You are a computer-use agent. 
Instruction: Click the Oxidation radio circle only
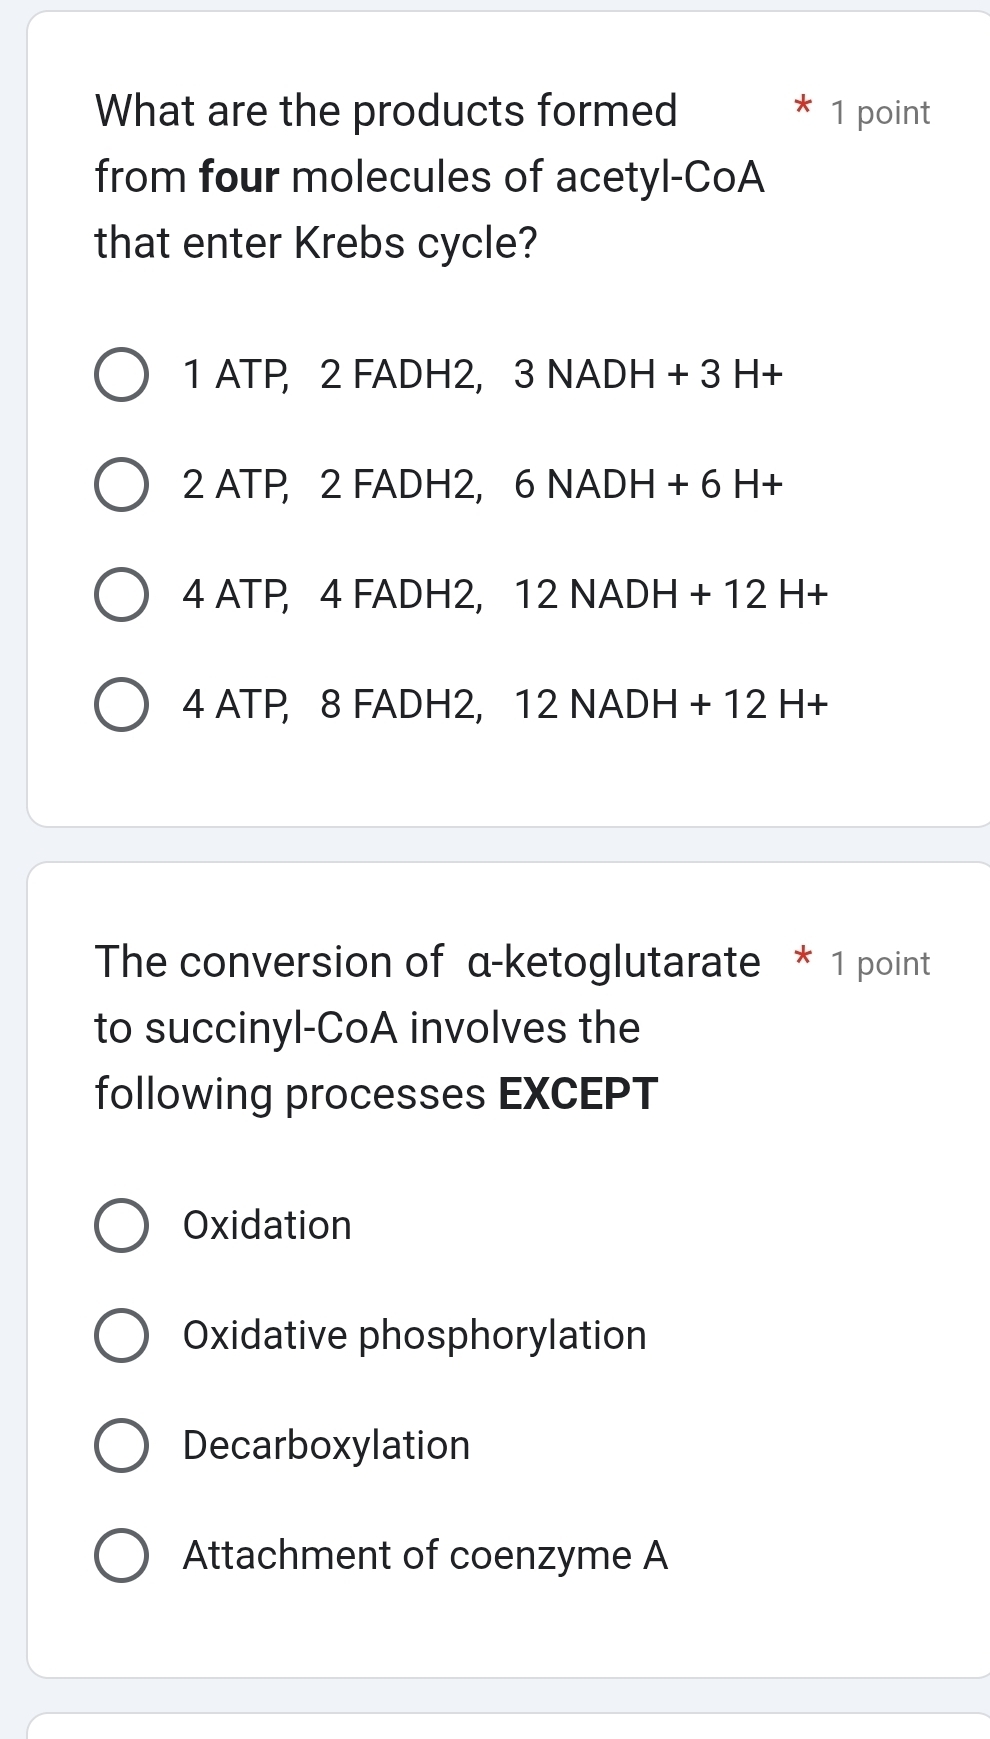pos(121,1226)
